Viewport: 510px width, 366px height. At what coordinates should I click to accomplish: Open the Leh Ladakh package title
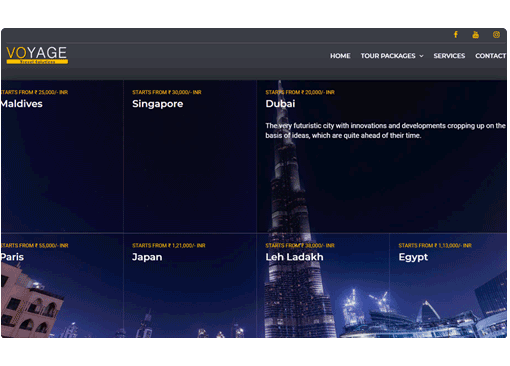[294, 257]
